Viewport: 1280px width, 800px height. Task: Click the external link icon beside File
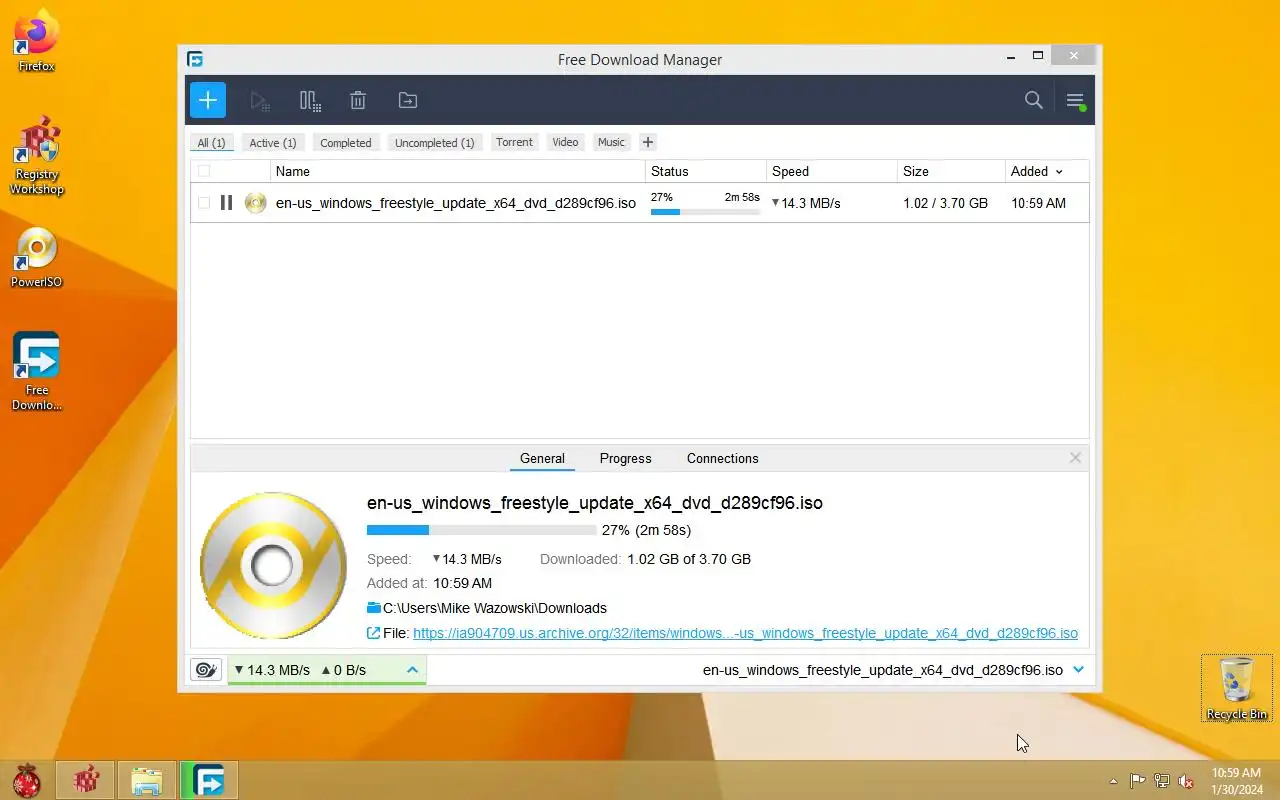(x=374, y=633)
